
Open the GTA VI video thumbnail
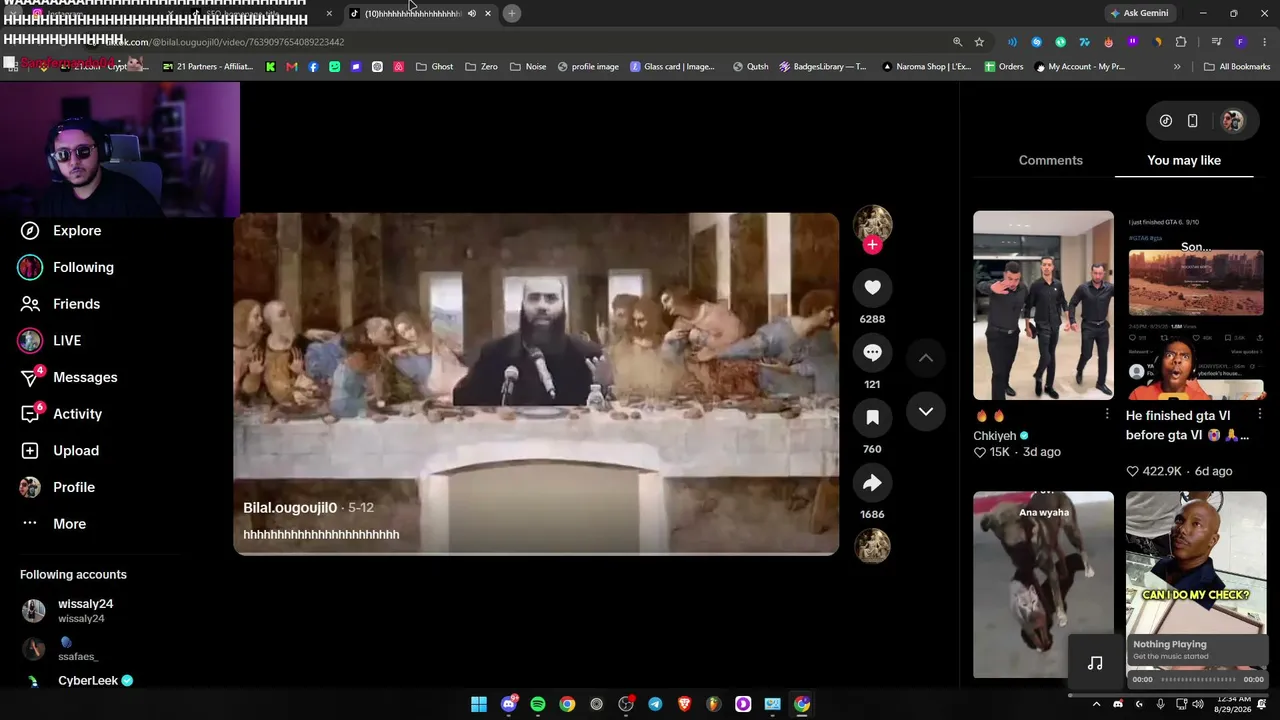click(1196, 305)
